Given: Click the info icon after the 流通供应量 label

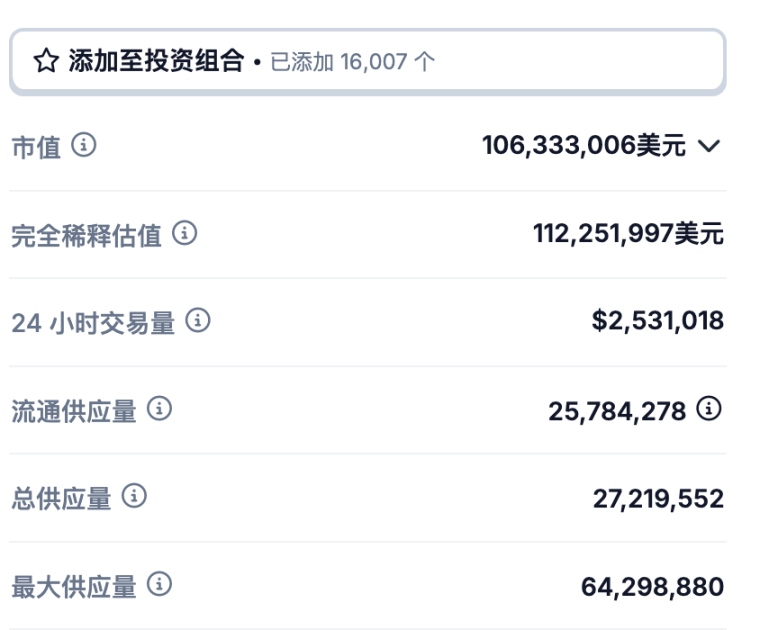Looking at the screenshot, I should [x=160, y=409].
